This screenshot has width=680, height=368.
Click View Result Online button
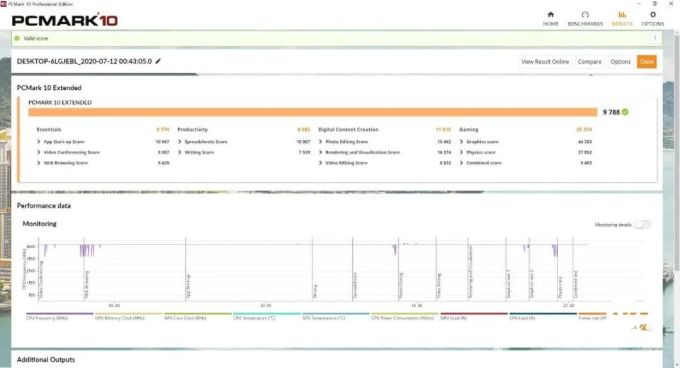(x=545, y=62)
